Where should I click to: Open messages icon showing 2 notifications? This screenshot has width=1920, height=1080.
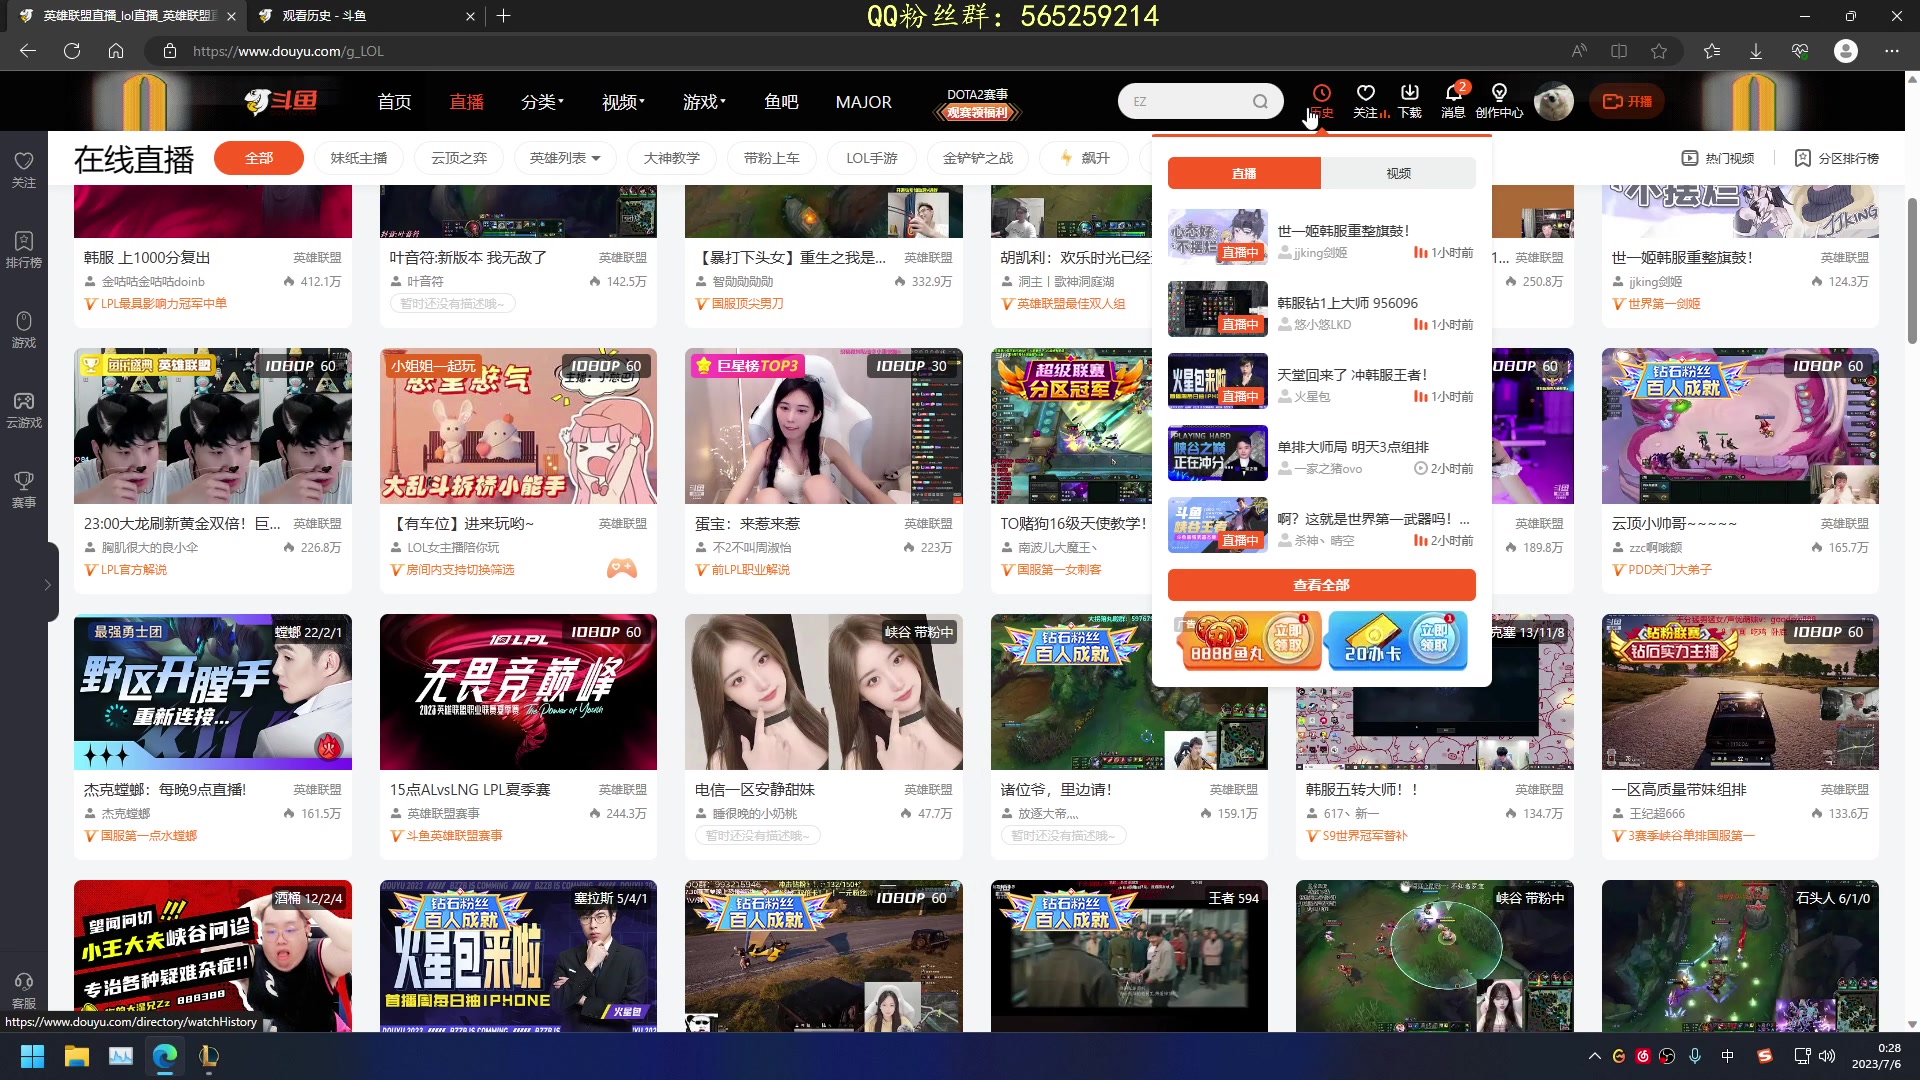pyautogui.click(x=1454, y=100)
